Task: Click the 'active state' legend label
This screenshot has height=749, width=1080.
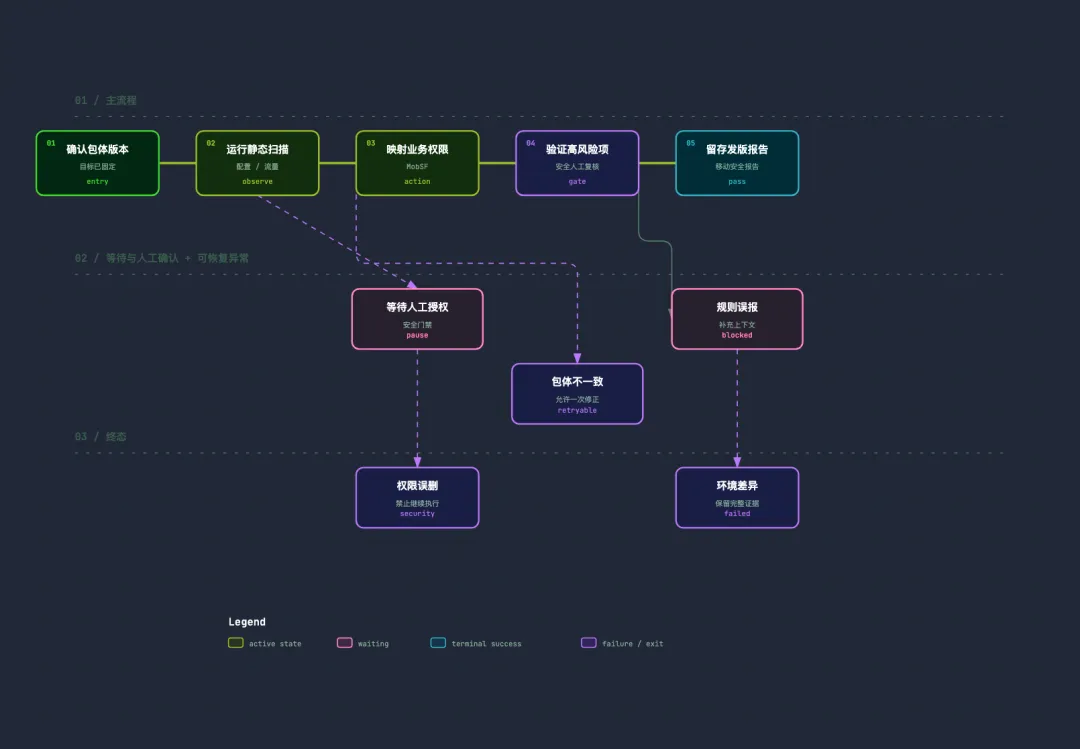Action: [275, 644]
